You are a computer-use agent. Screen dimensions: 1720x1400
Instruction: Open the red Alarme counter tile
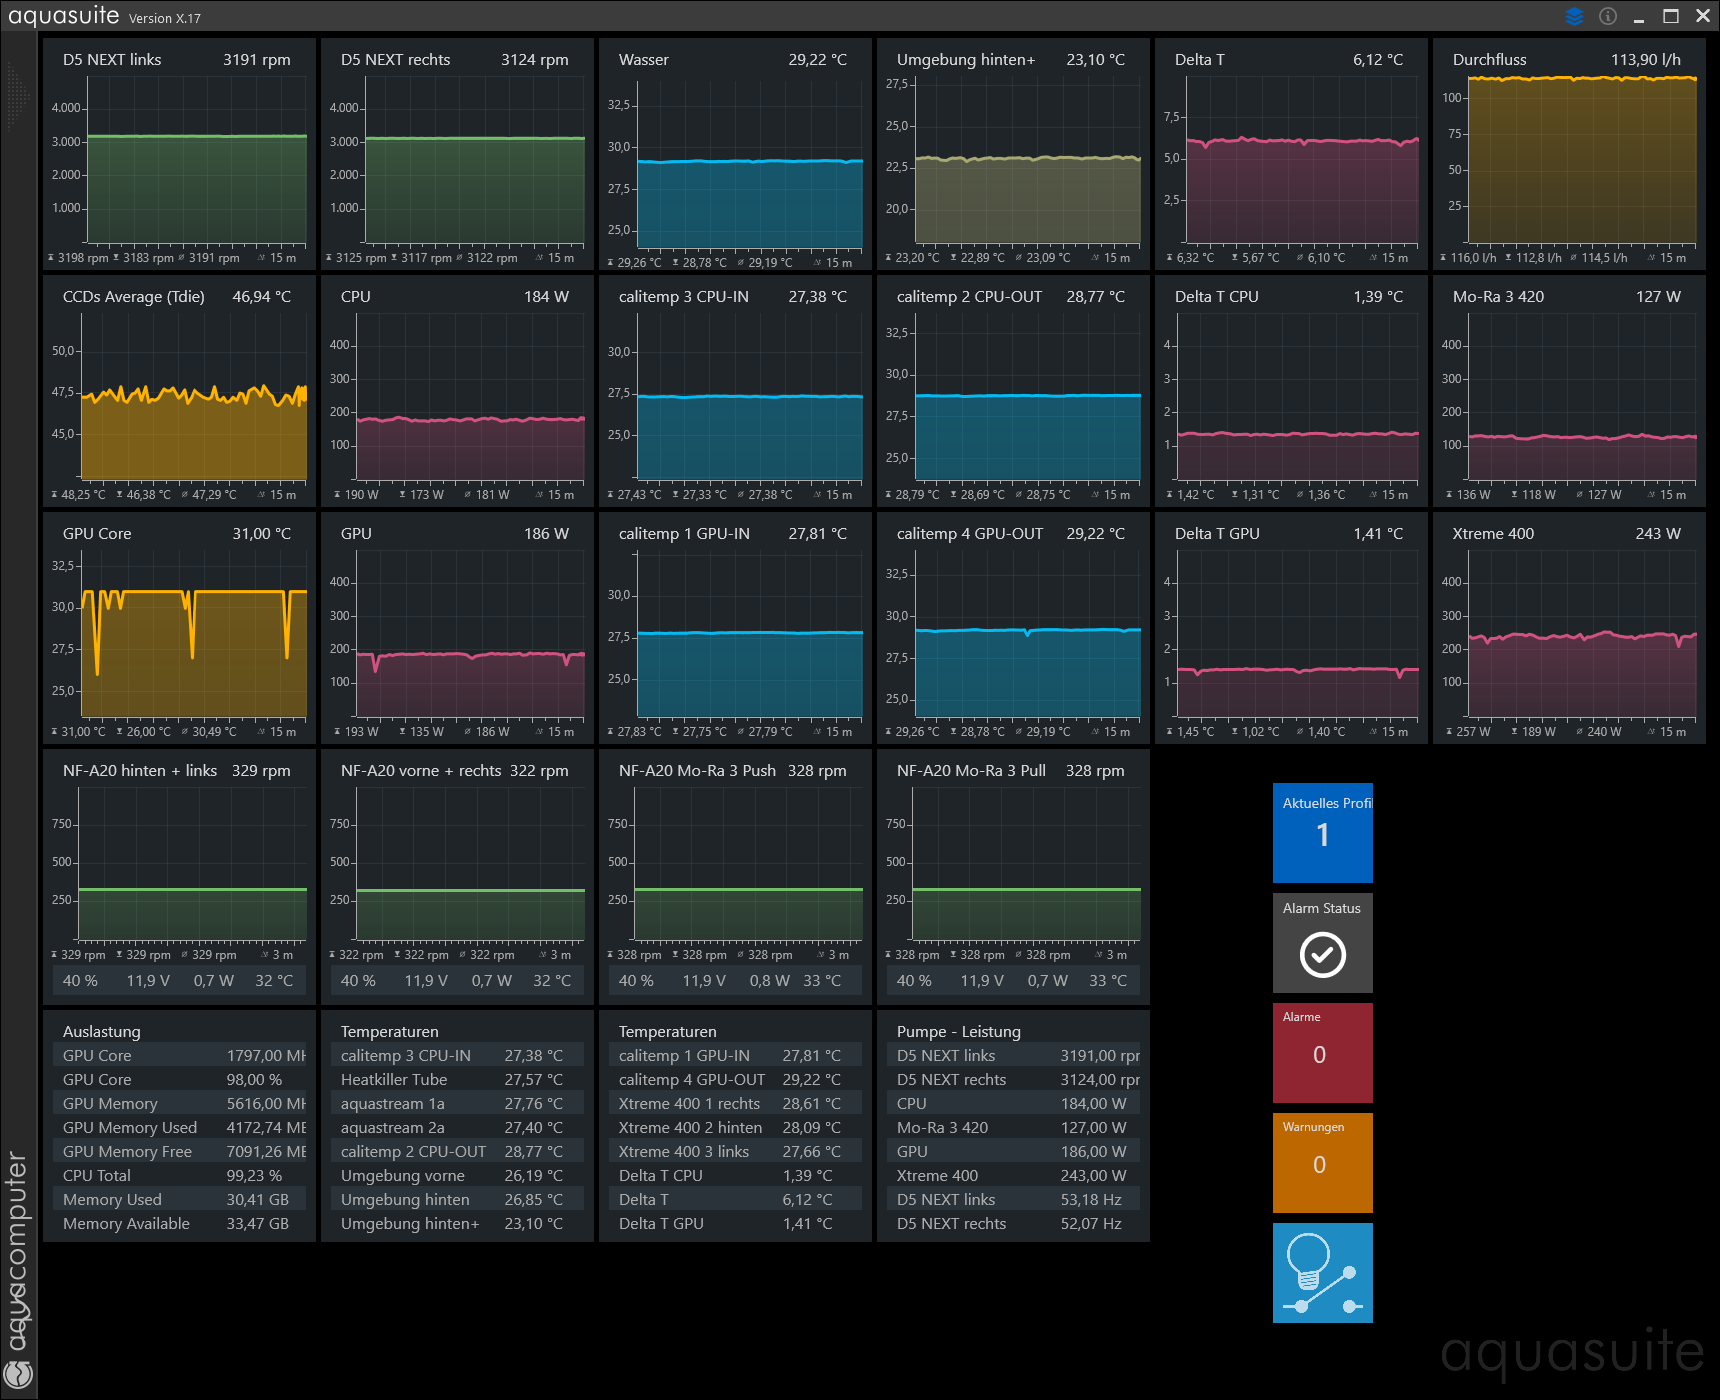(1322, 1053)
